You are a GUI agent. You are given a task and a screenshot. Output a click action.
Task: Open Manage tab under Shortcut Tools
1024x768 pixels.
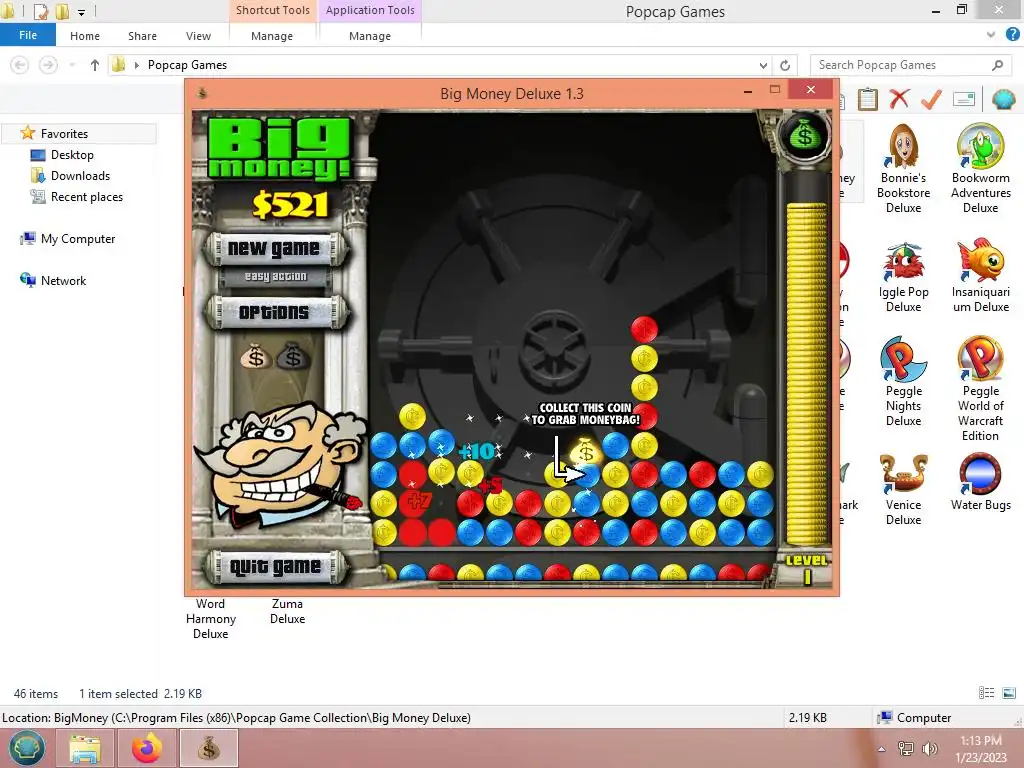(x=272, y=36)
